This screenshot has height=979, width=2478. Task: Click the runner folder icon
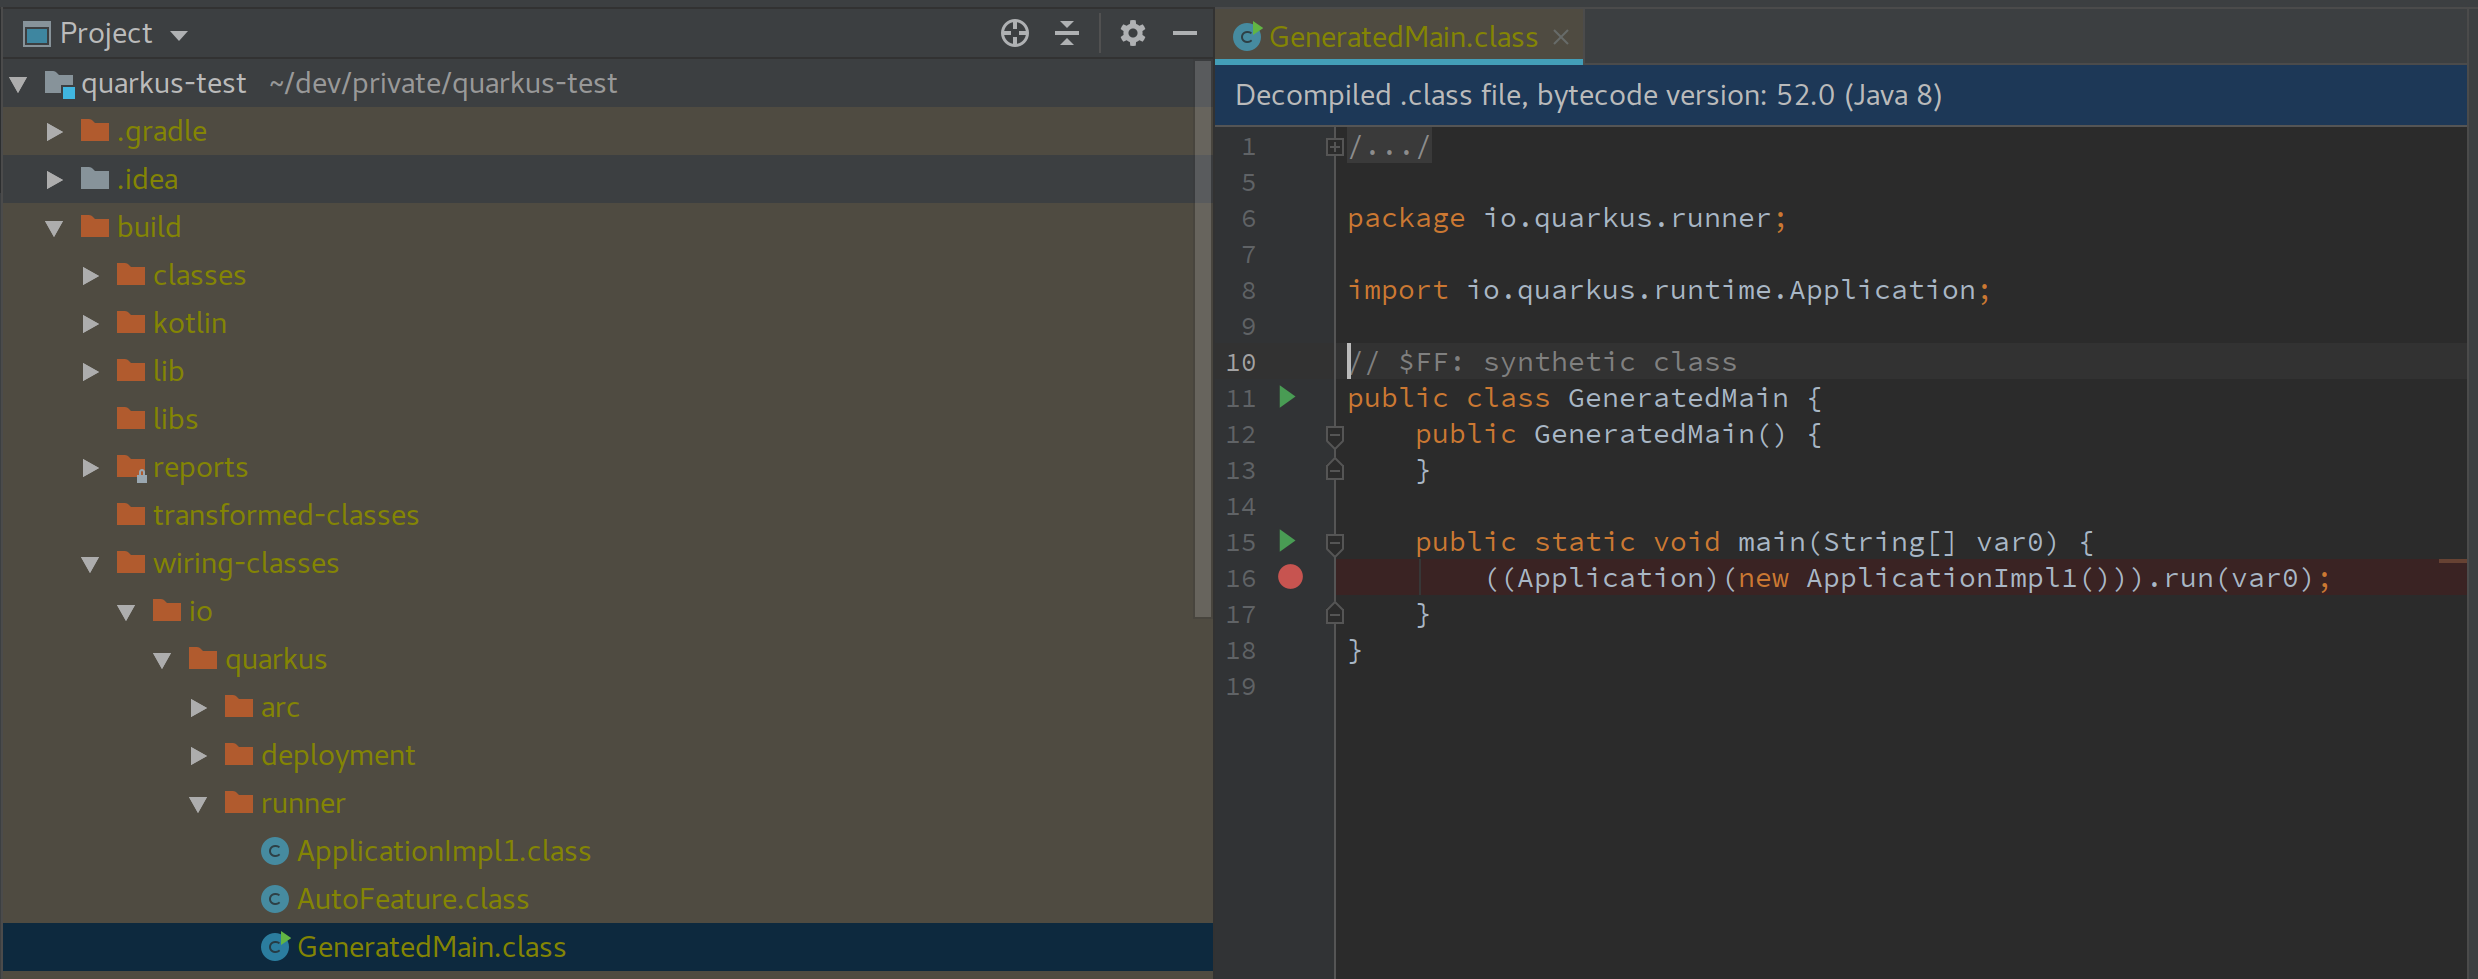[239, 803]
